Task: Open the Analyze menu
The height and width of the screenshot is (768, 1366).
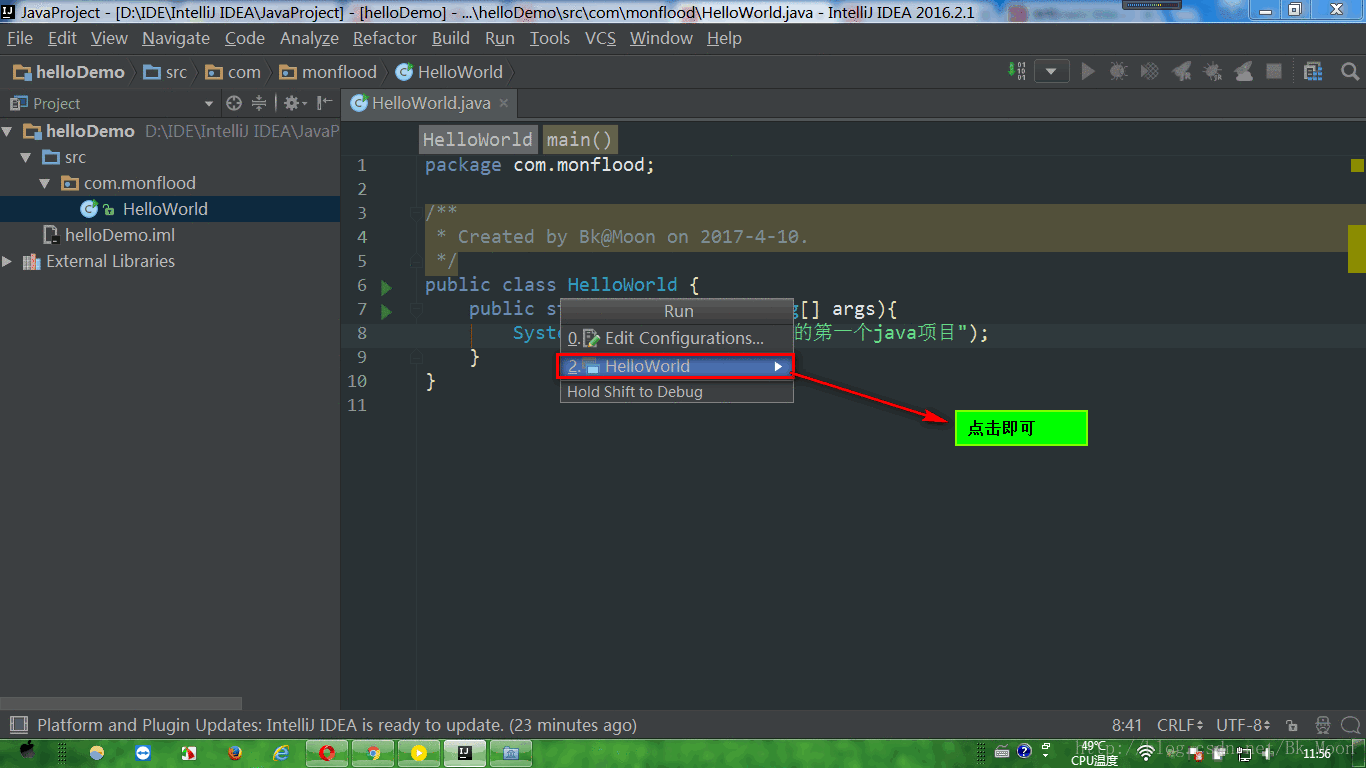Action: coord(309,38)
